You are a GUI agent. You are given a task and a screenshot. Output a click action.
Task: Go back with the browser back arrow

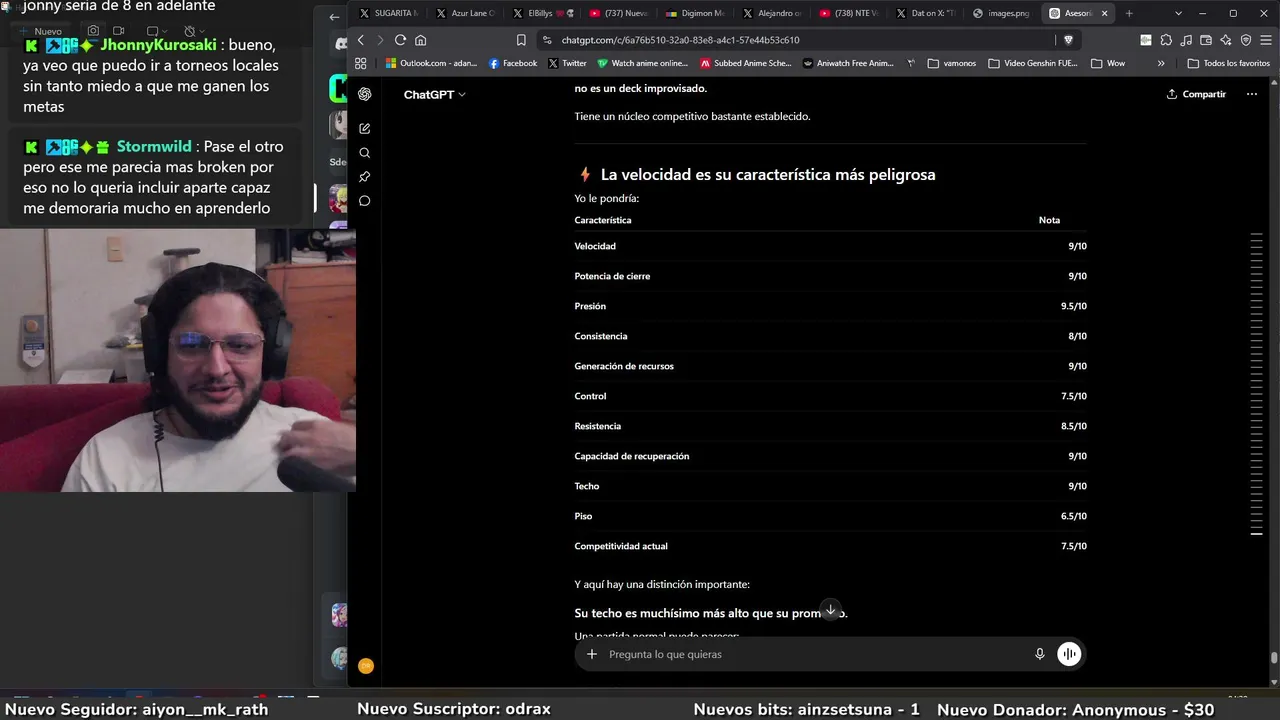pyautogui.click(x=361, y=40)
